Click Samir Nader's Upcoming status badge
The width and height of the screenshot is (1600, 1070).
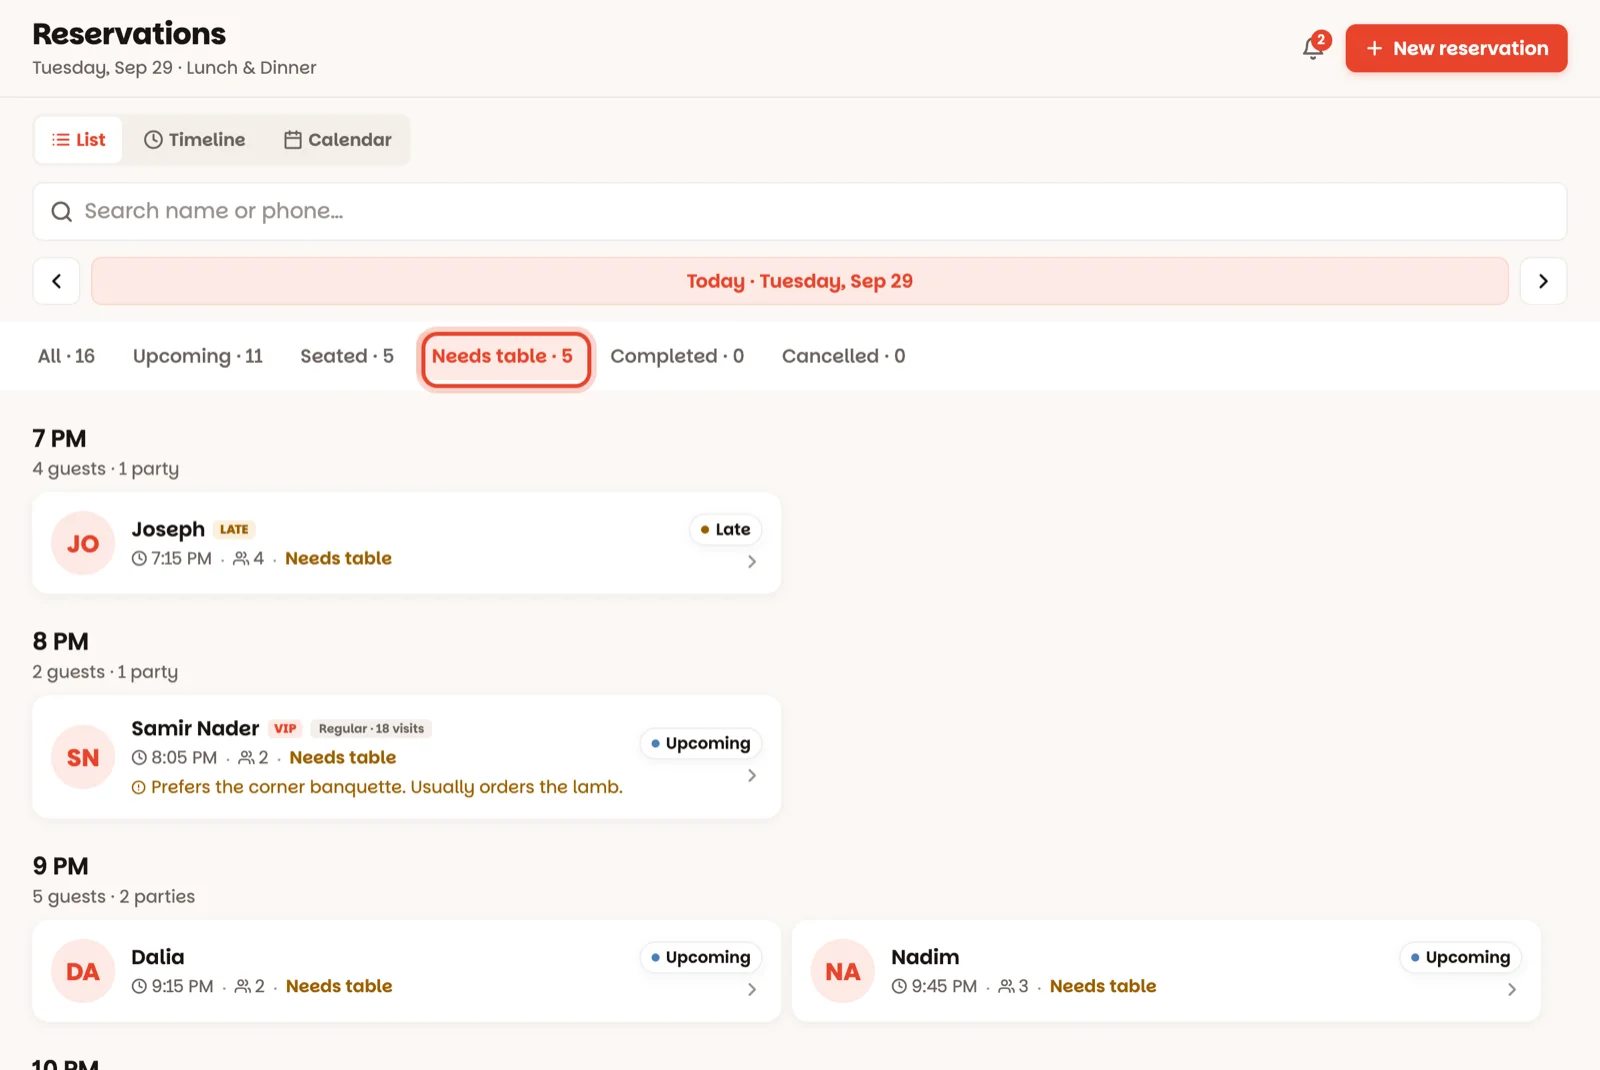point(701,744)
